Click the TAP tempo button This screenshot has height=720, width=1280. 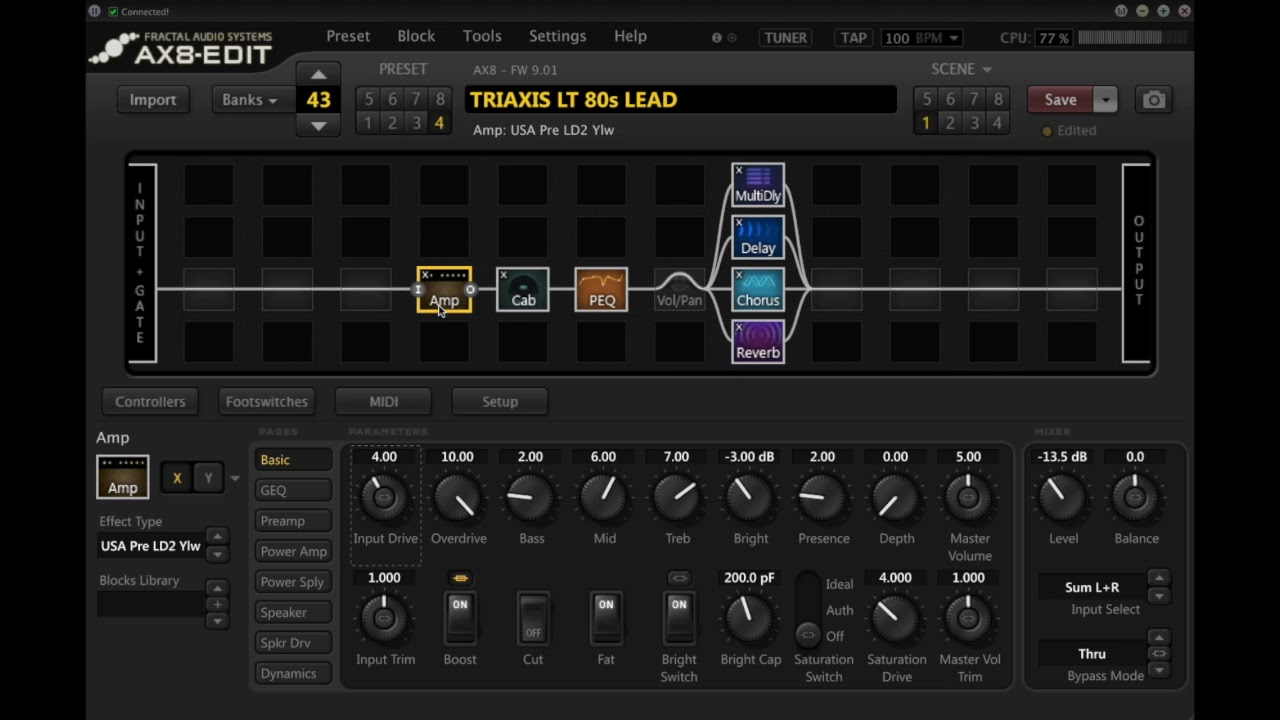click(853, 38)
